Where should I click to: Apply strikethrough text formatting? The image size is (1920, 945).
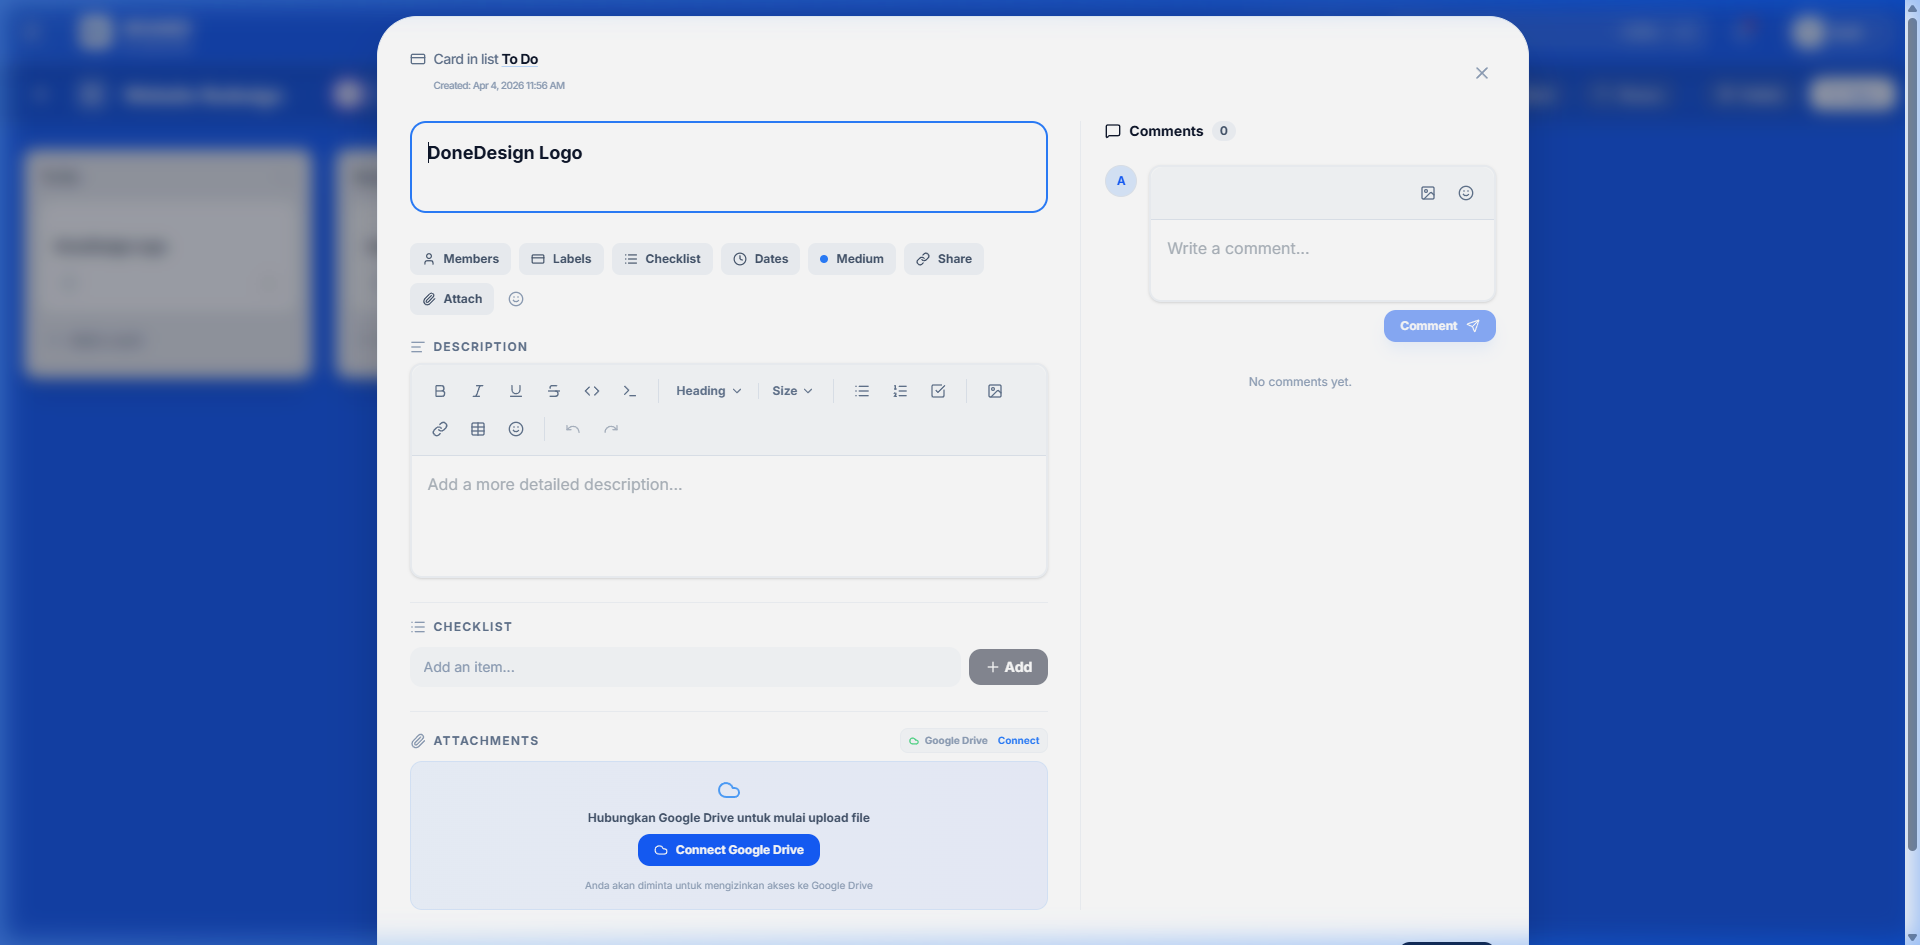coord(554,391)
